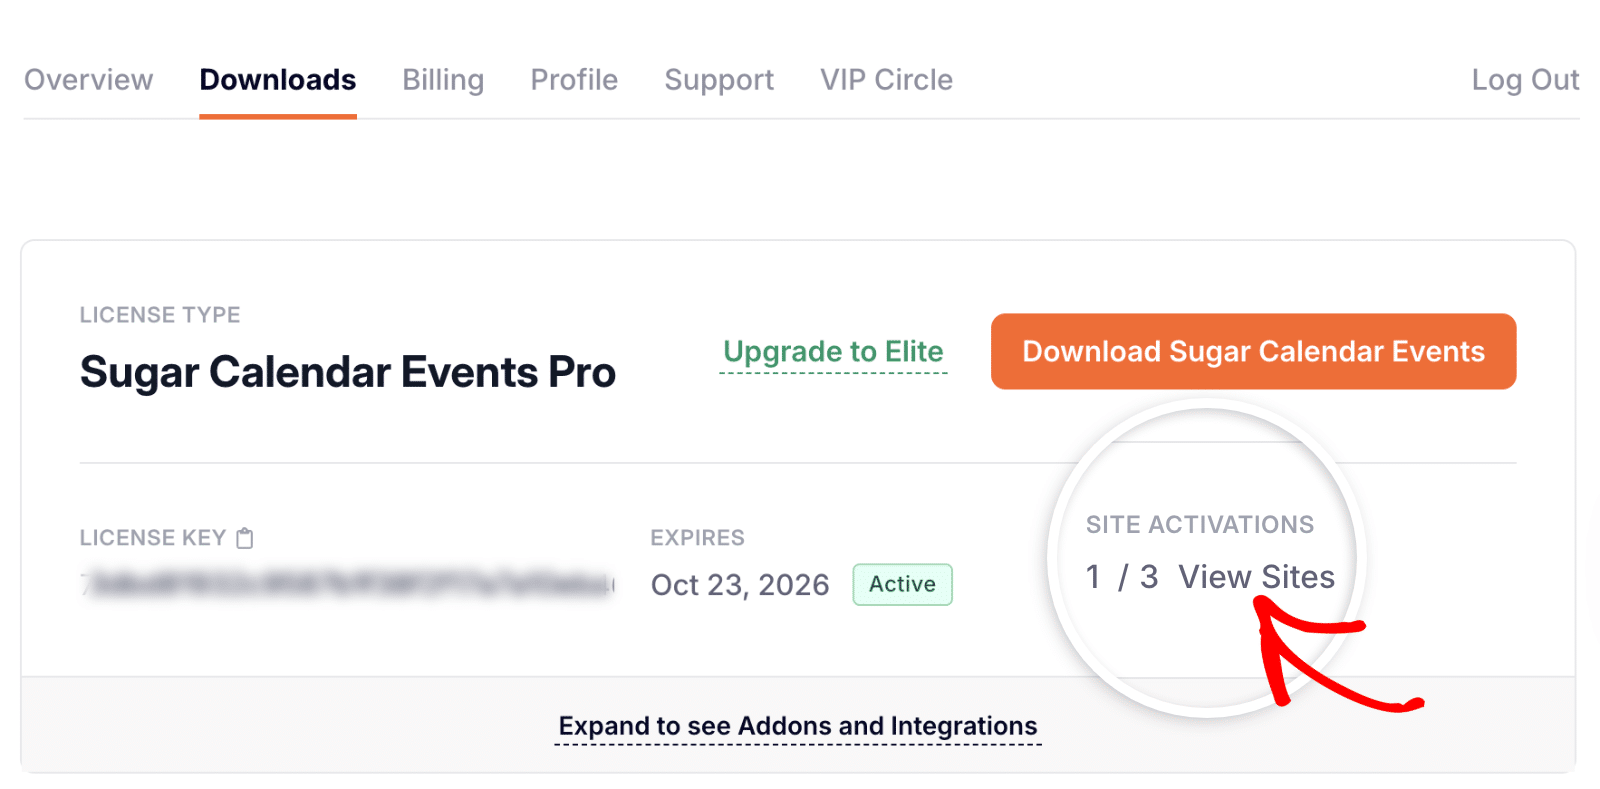
Task: Click View Sites under Site Activations
Action: click(1256, 577)
